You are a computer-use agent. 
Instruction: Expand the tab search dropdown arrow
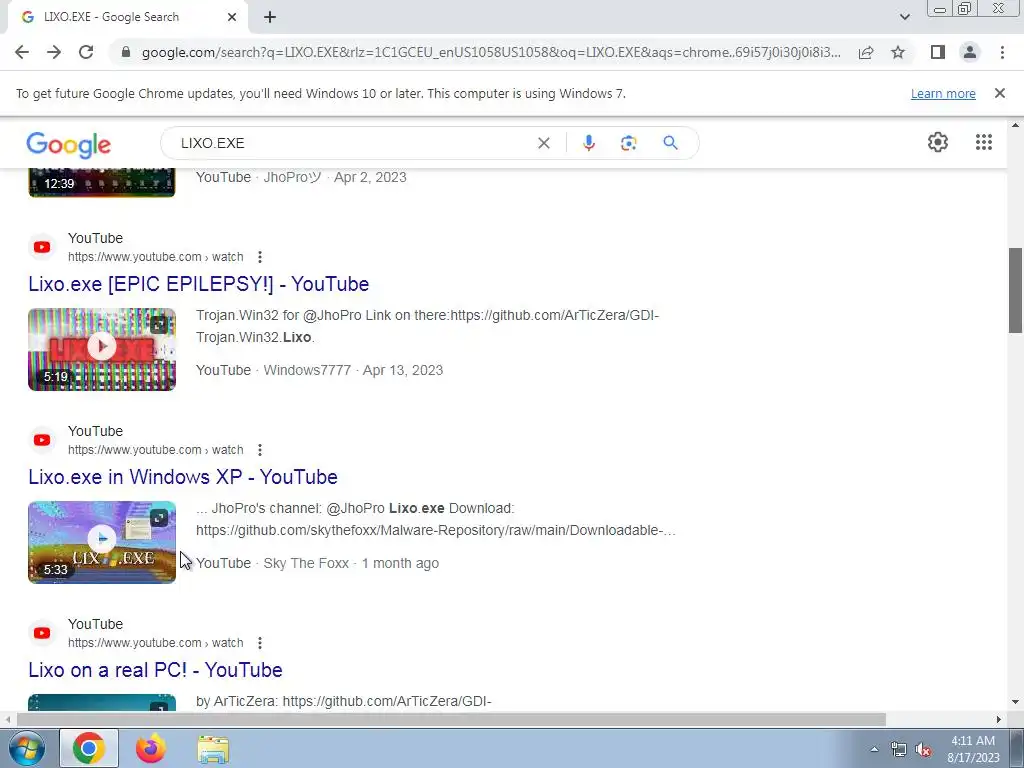click(904, 17)
